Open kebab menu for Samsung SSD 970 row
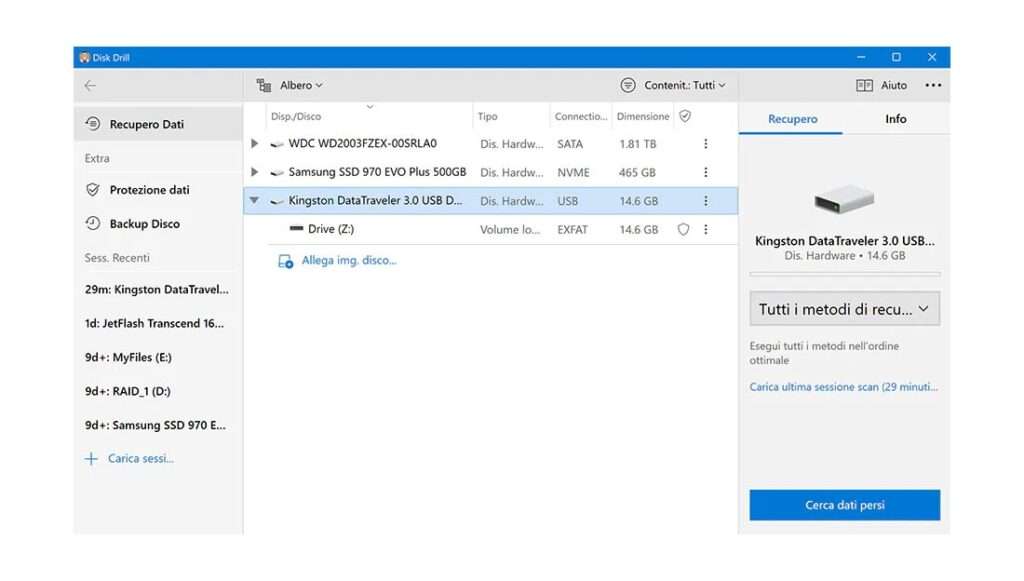This screenshot has width=1024, height=581. click(x=705, y=172)
